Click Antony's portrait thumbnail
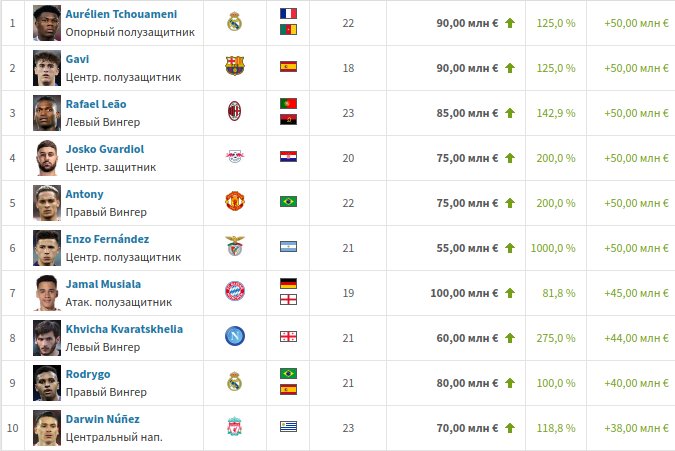Viewport: 675px width, 451px height. pos(47,203)
